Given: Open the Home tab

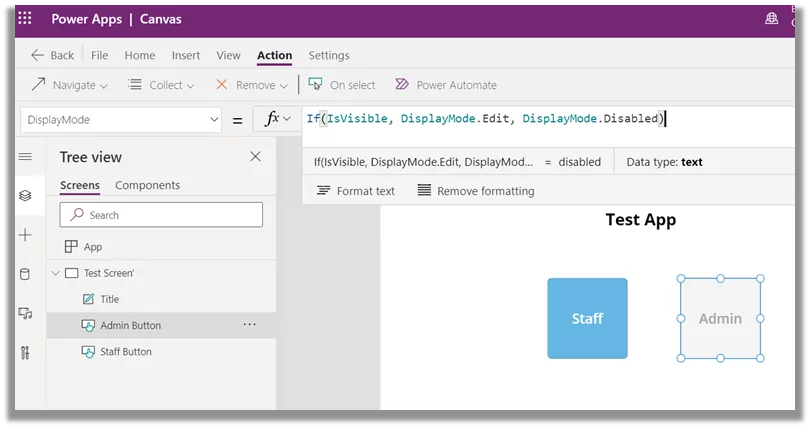Looking at the screenshot, I should coord(139,55).
